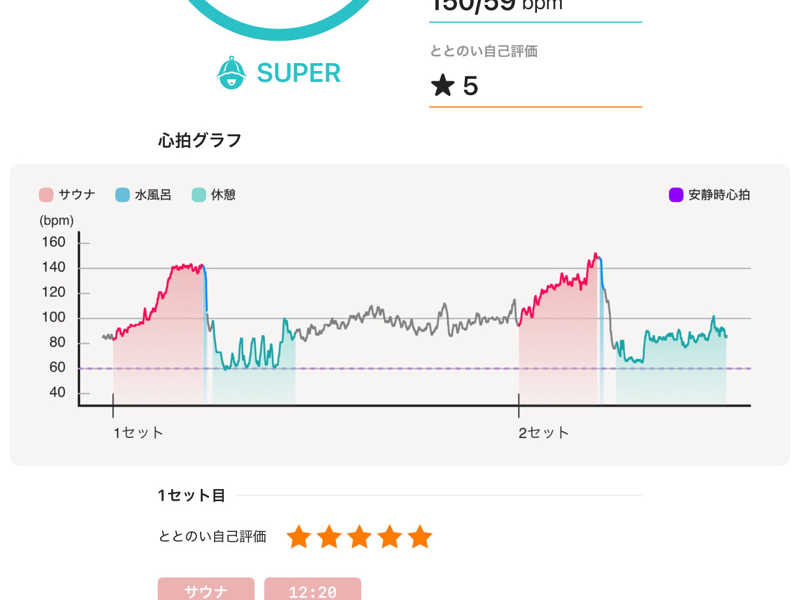Image resolution: width=800 pixels, height=600 pixels.
Task: Click the teal 休憩 legend swatch
Action: click(x=198, y=195)
